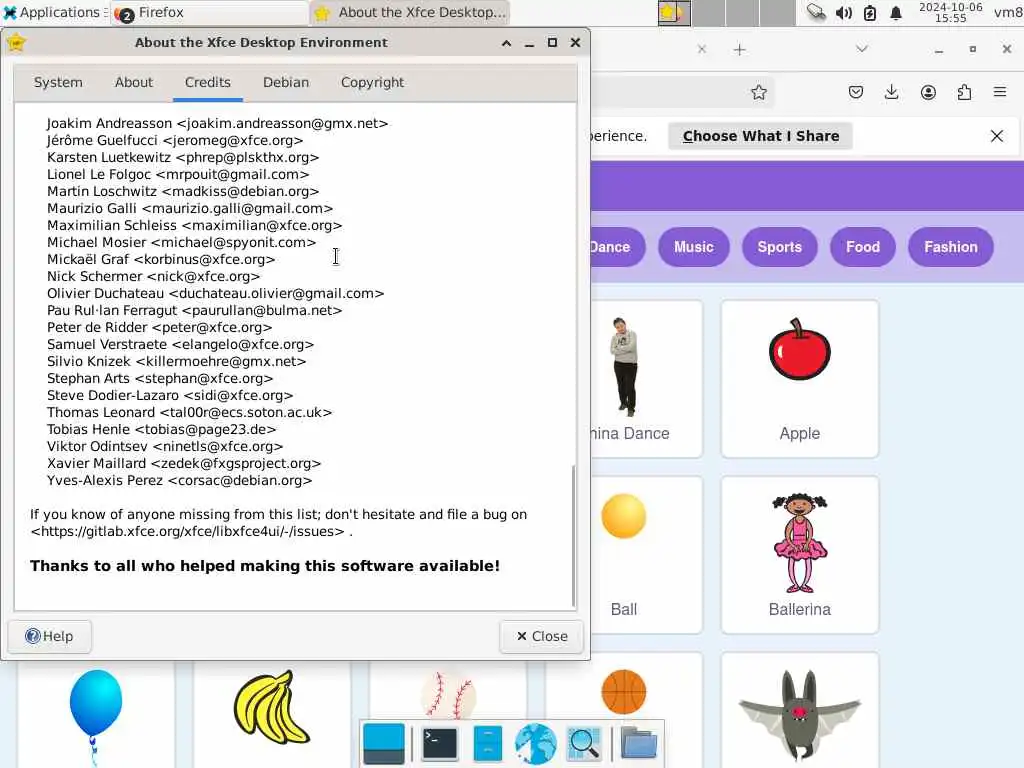Click the Firefox account icon
Image resolution: width=1024 pixels, height=768 pixels.
coord(928,92)
